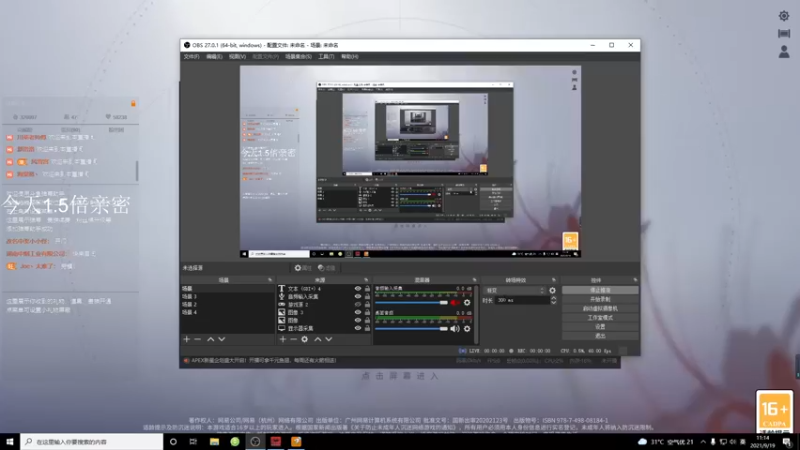Open the 工具(T) menu
Image resolution: width=800 pixels, height=450 pixels.
(326, 57)
